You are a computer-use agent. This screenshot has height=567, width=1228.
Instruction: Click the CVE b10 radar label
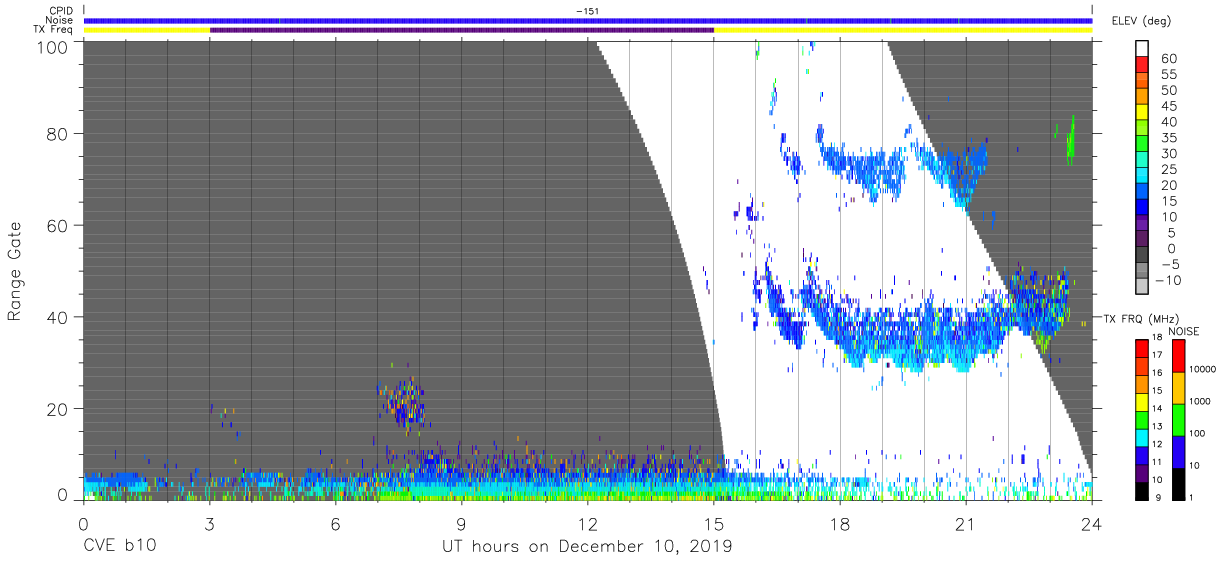(119, 547)
